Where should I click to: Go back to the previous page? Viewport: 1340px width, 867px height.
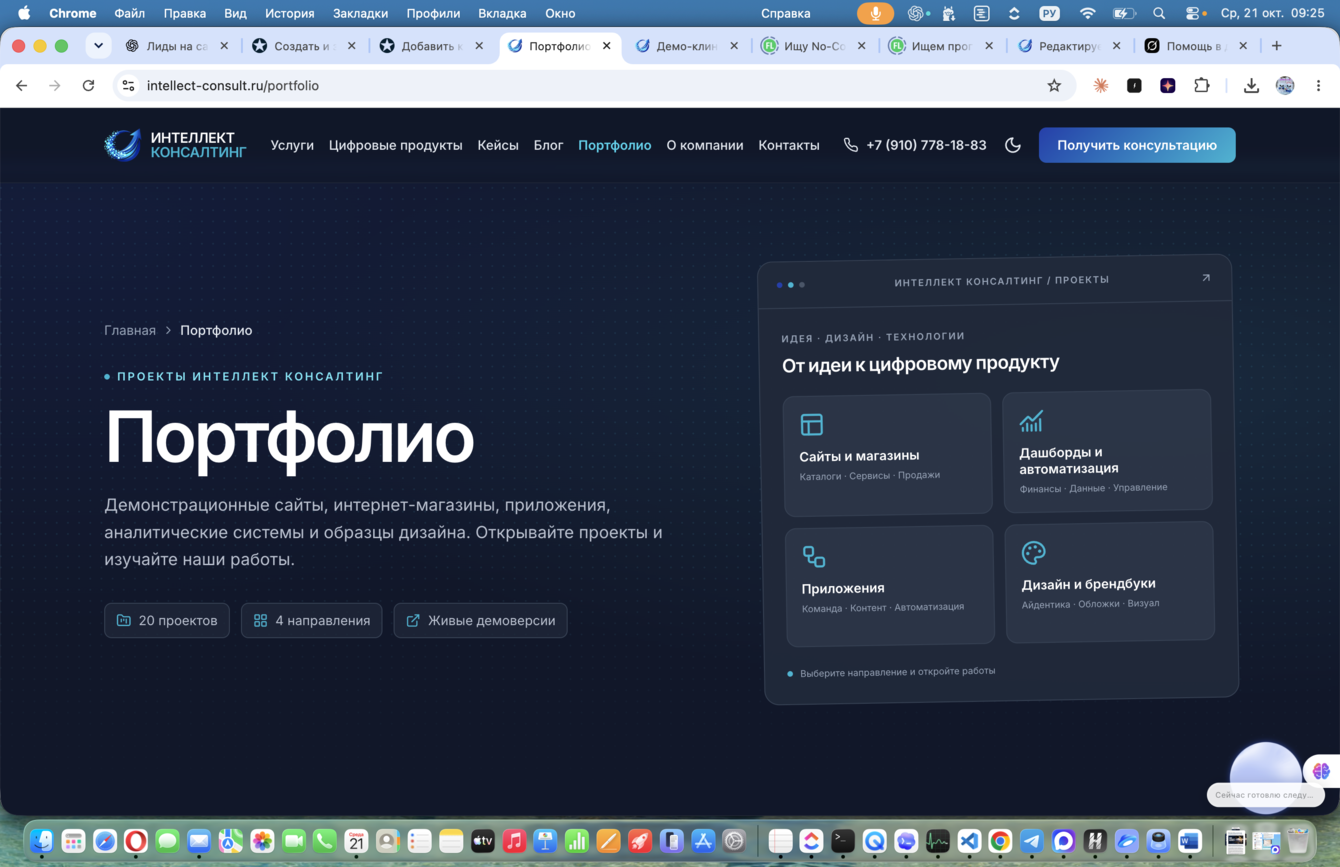22,86
